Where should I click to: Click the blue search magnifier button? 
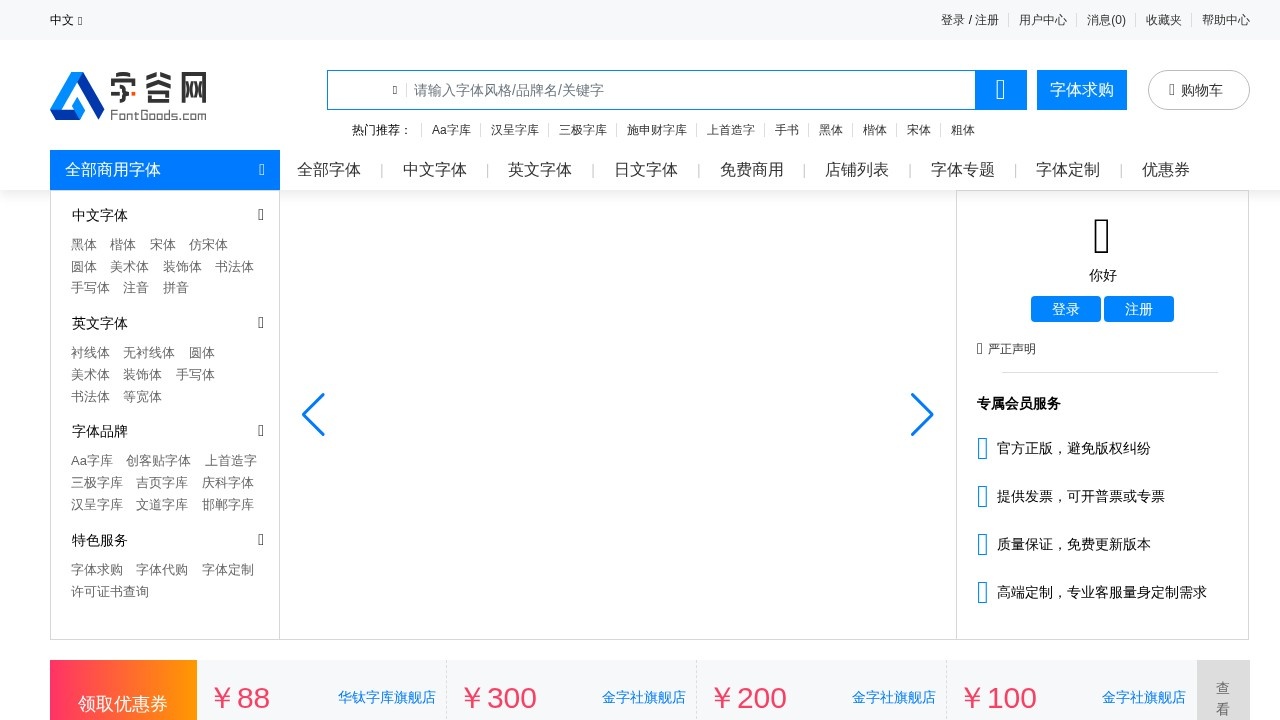click(x=1000, y=90)
